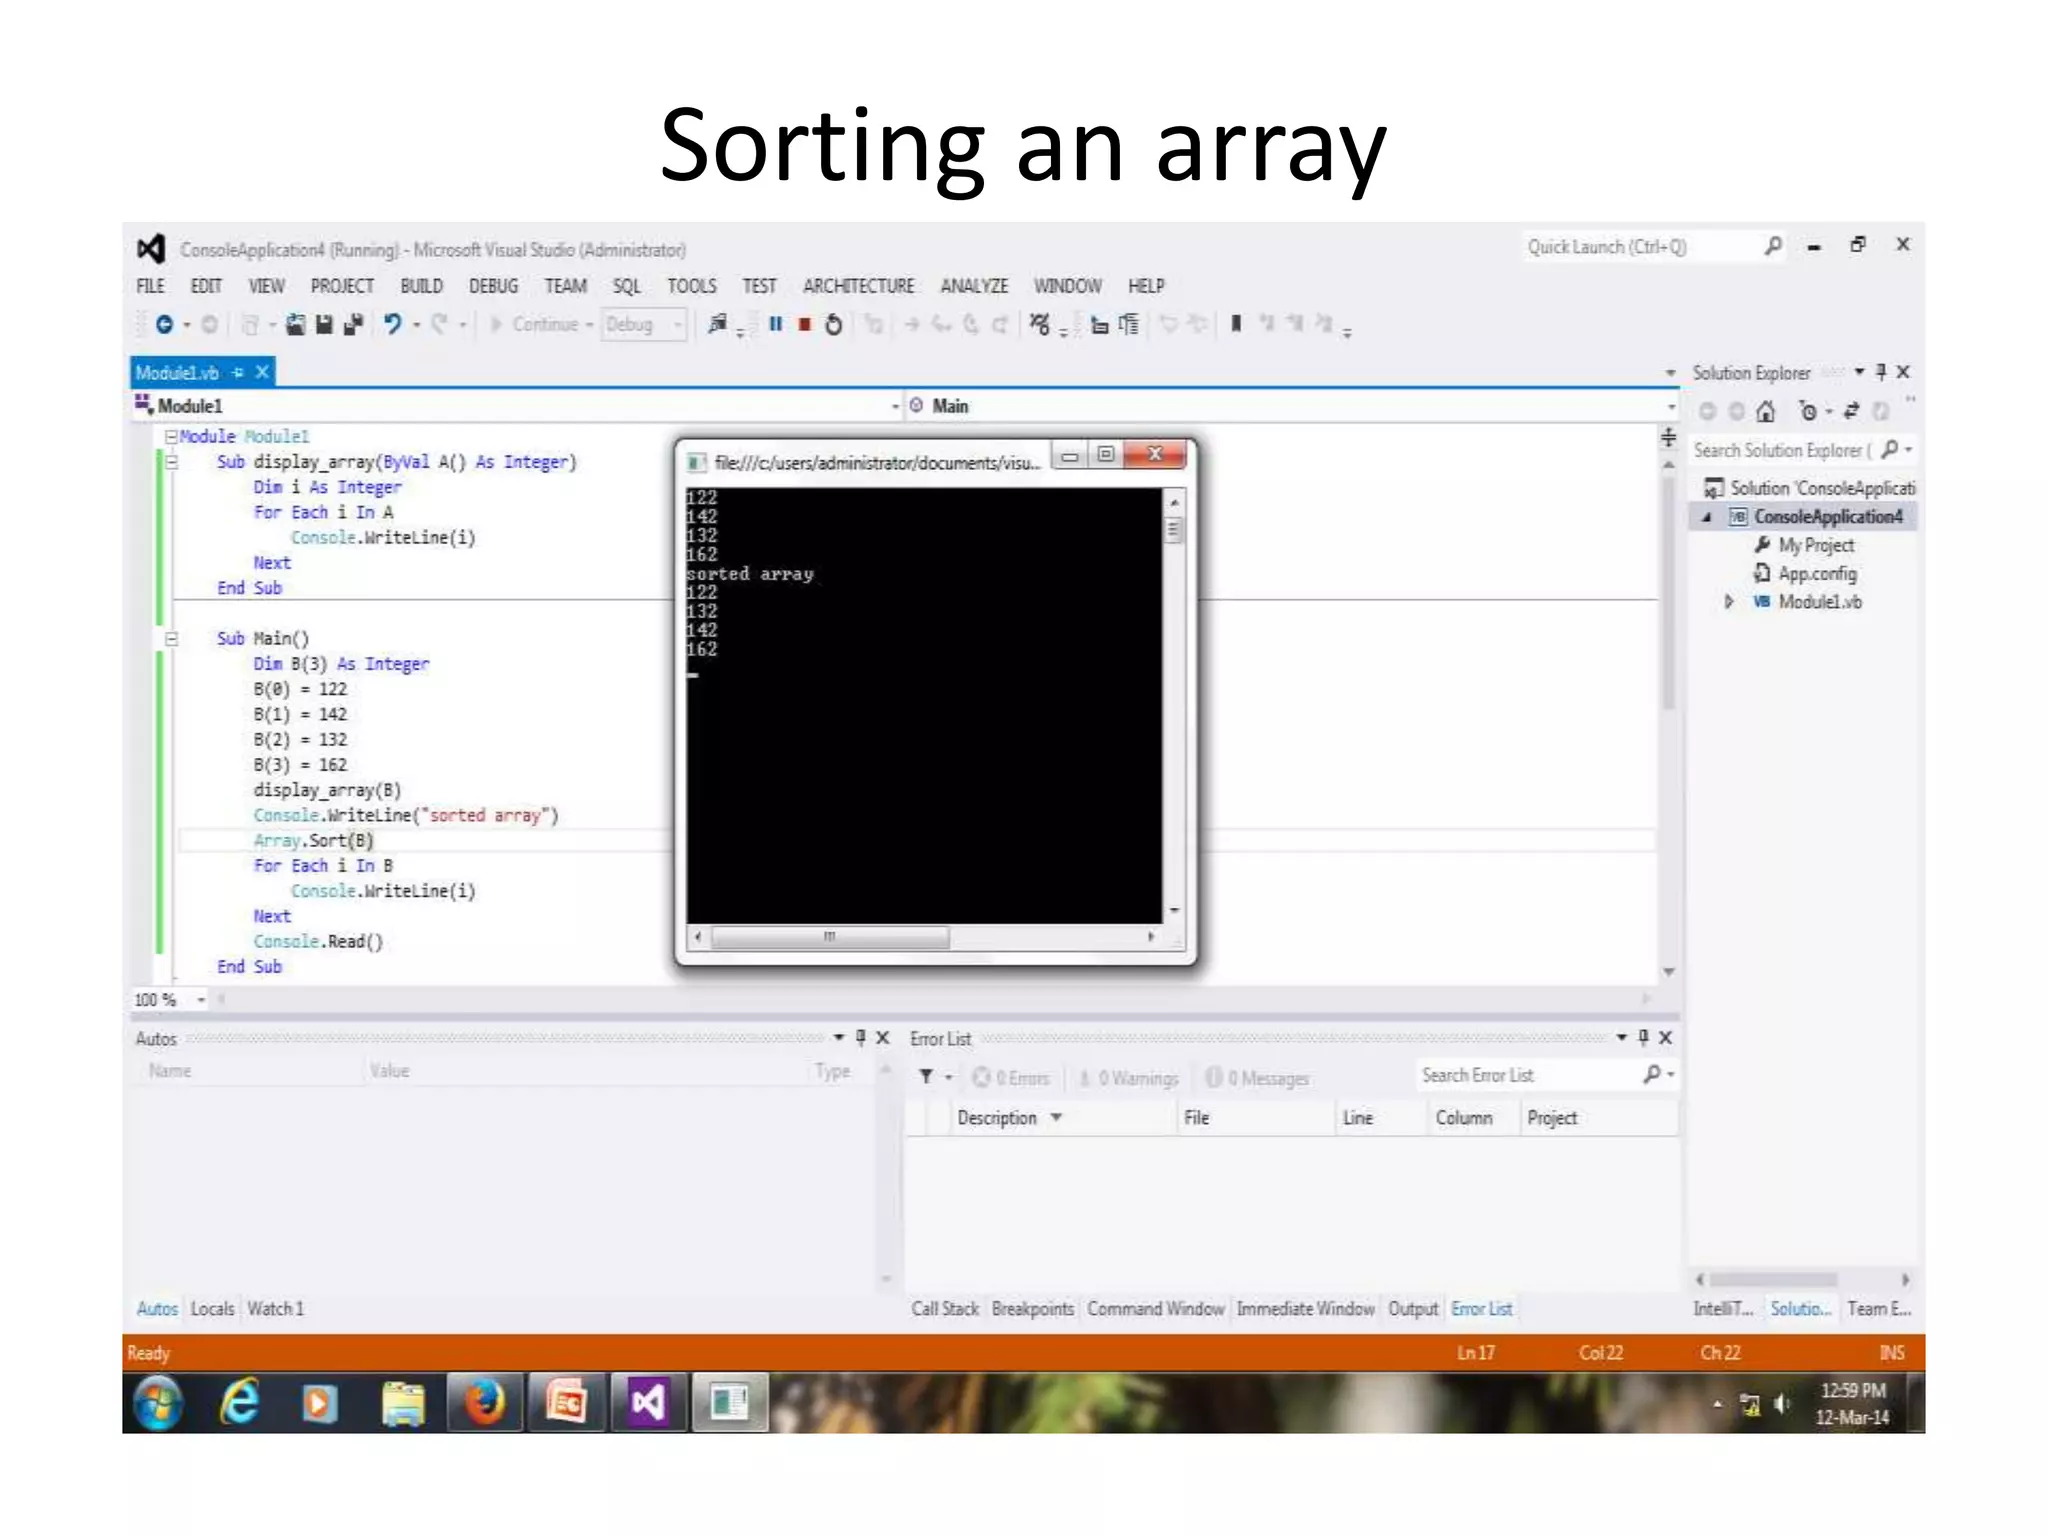Switch to the Immediate Window tab
The width and height of the screenshot is (2048, 1536).
pos(1305,1308)
